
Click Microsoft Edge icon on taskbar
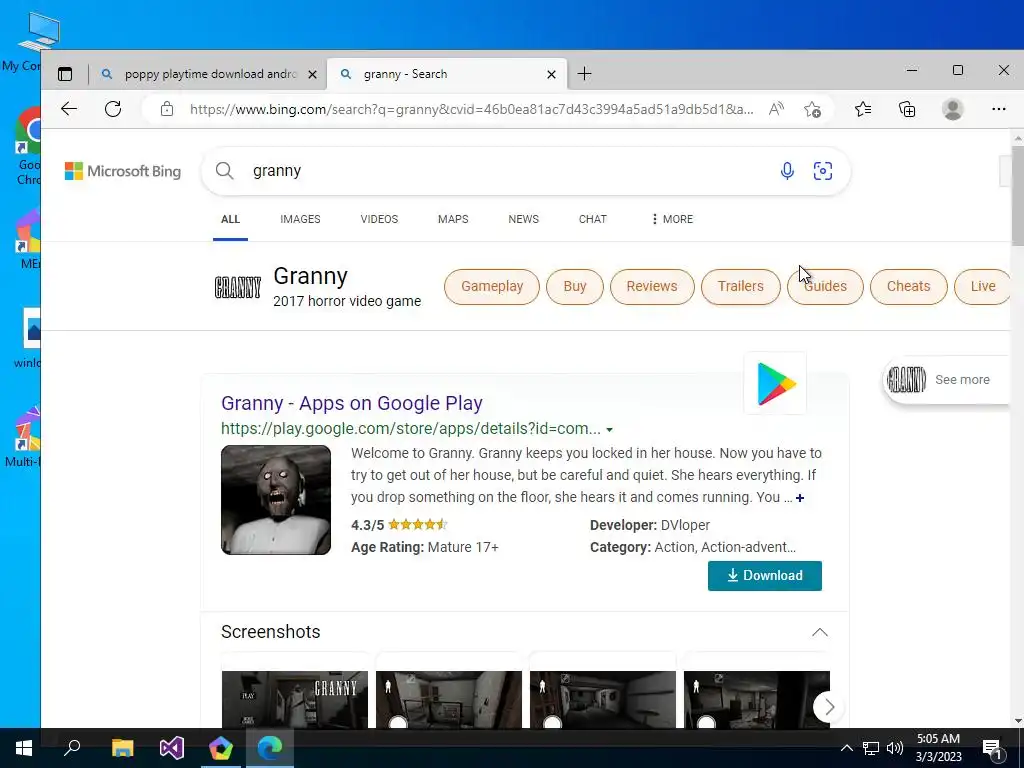(270, 748)
